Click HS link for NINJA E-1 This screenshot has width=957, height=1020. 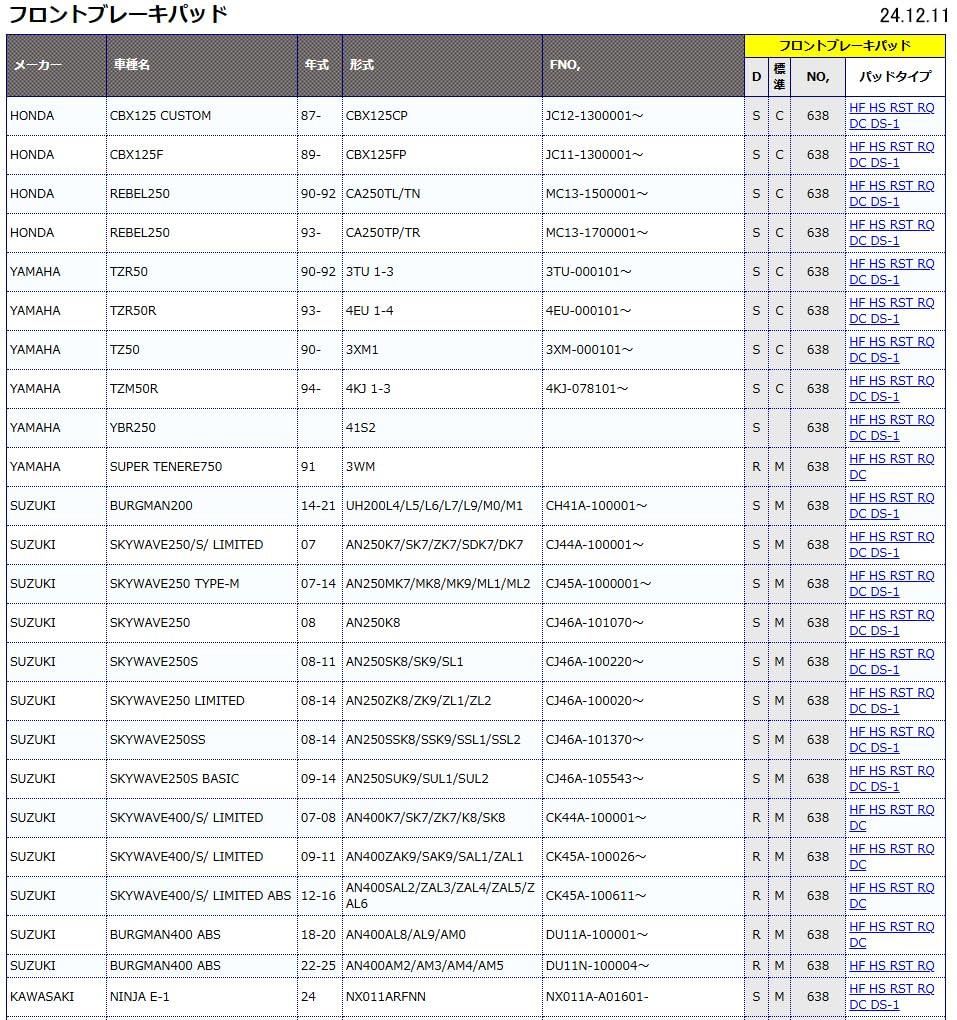pos(876,989)
